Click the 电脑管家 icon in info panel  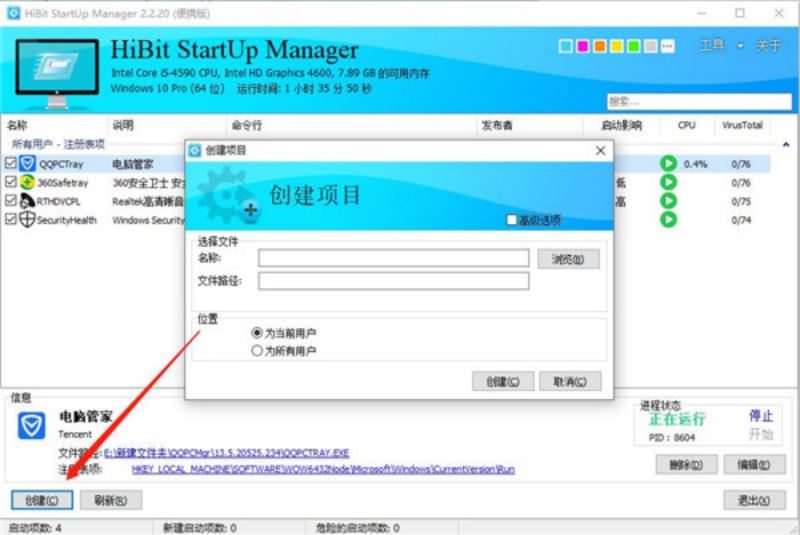[32, 425]
